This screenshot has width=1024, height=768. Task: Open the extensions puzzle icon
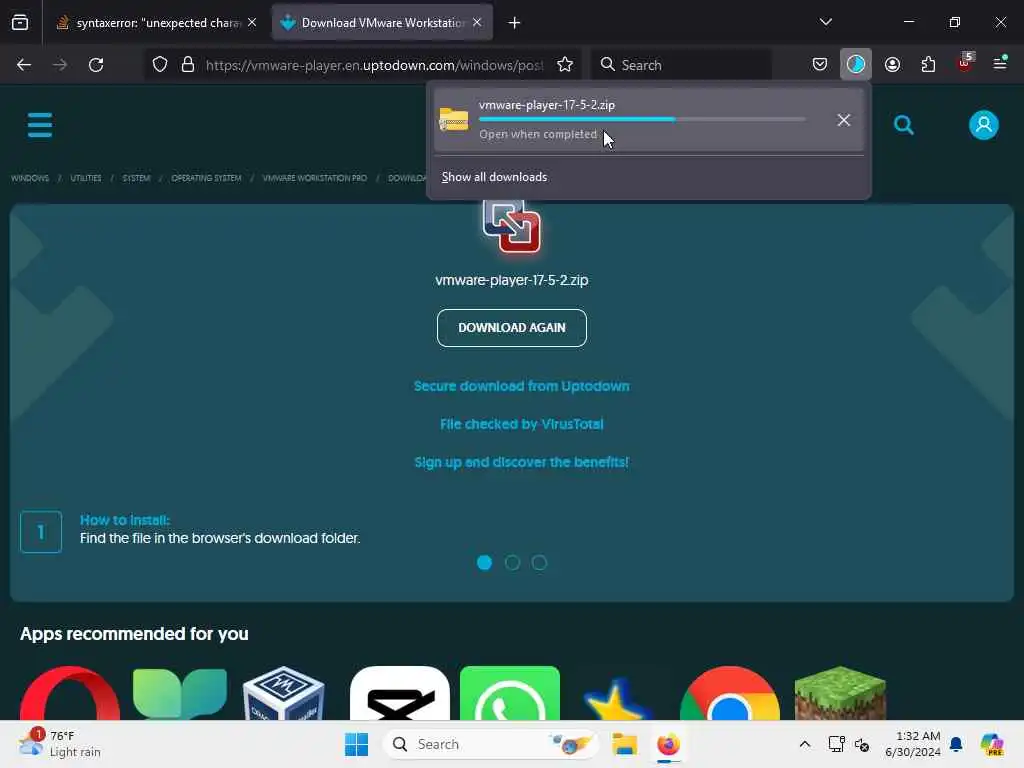point(928,64)
